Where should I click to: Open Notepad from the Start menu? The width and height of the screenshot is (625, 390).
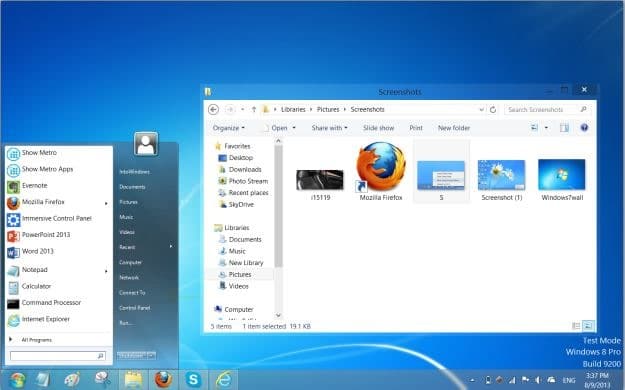(59, 270)
